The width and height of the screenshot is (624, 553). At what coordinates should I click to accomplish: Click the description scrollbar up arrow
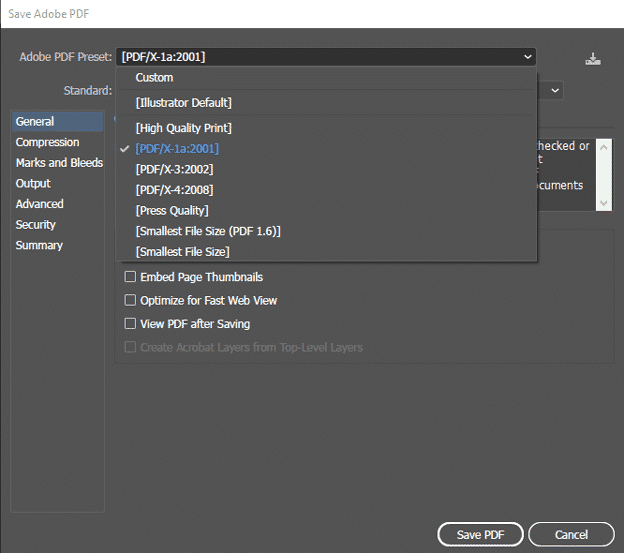point(604,147)
